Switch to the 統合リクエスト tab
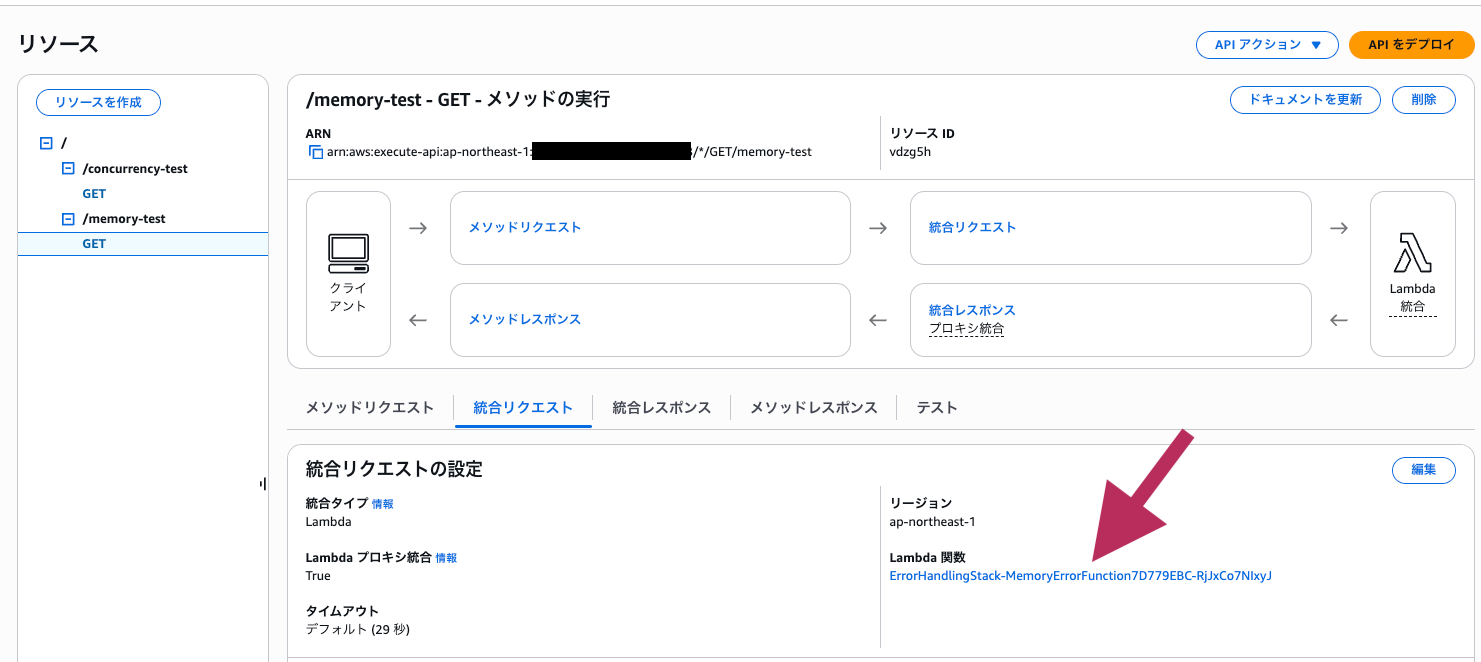The image size is (1481, 662). click(x=523, y=408)
